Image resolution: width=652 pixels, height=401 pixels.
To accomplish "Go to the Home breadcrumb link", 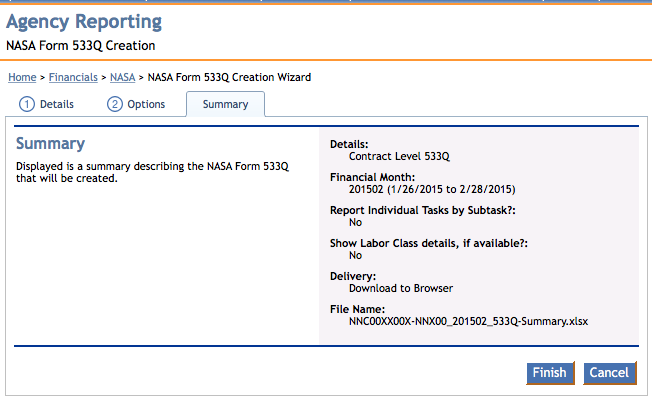I will pos(22,77).
